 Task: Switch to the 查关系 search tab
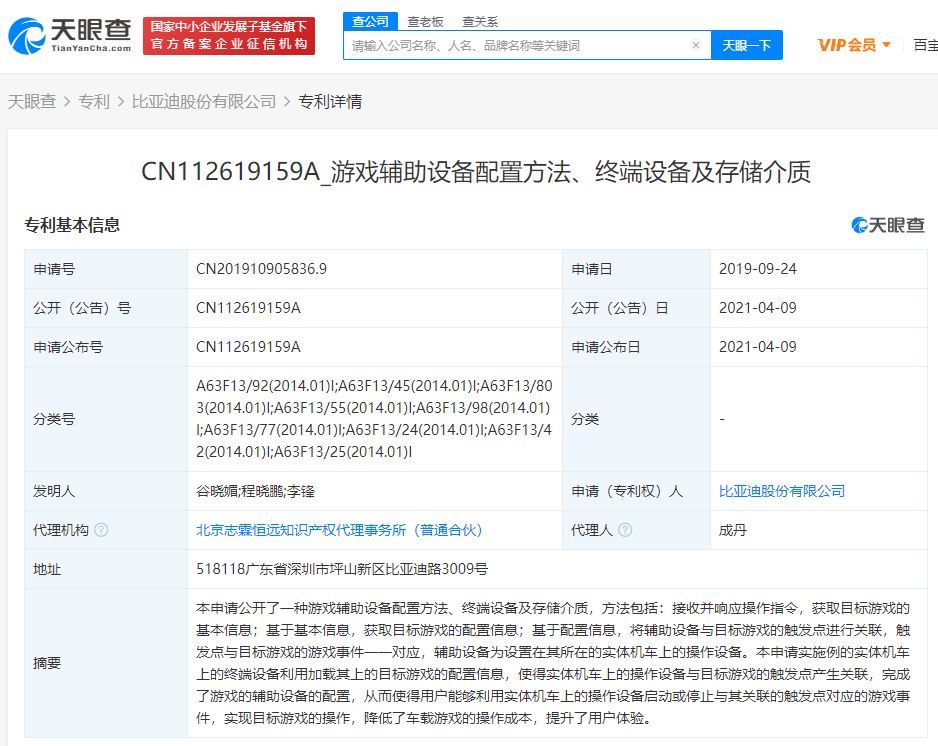click(x=480, y=21)
